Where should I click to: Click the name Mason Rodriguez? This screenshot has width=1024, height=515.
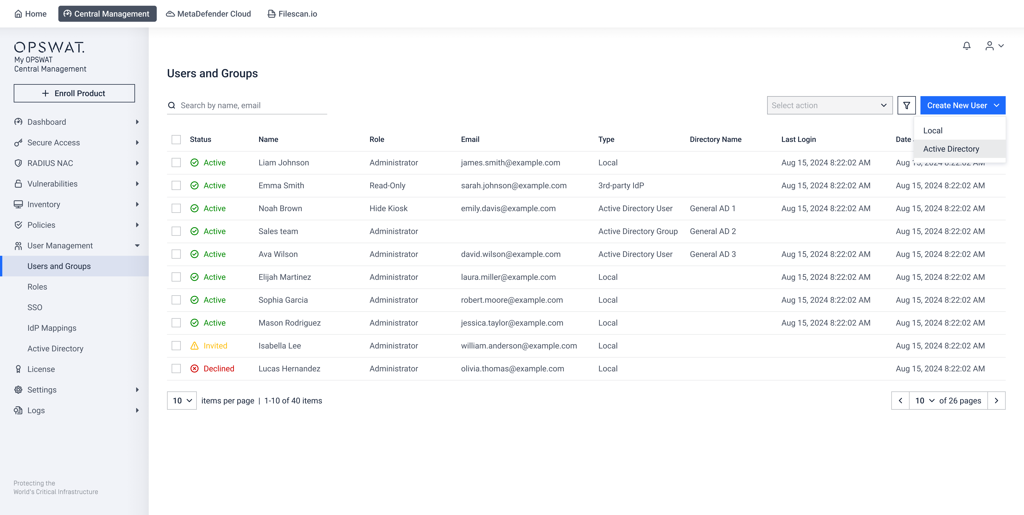point(289,323)
